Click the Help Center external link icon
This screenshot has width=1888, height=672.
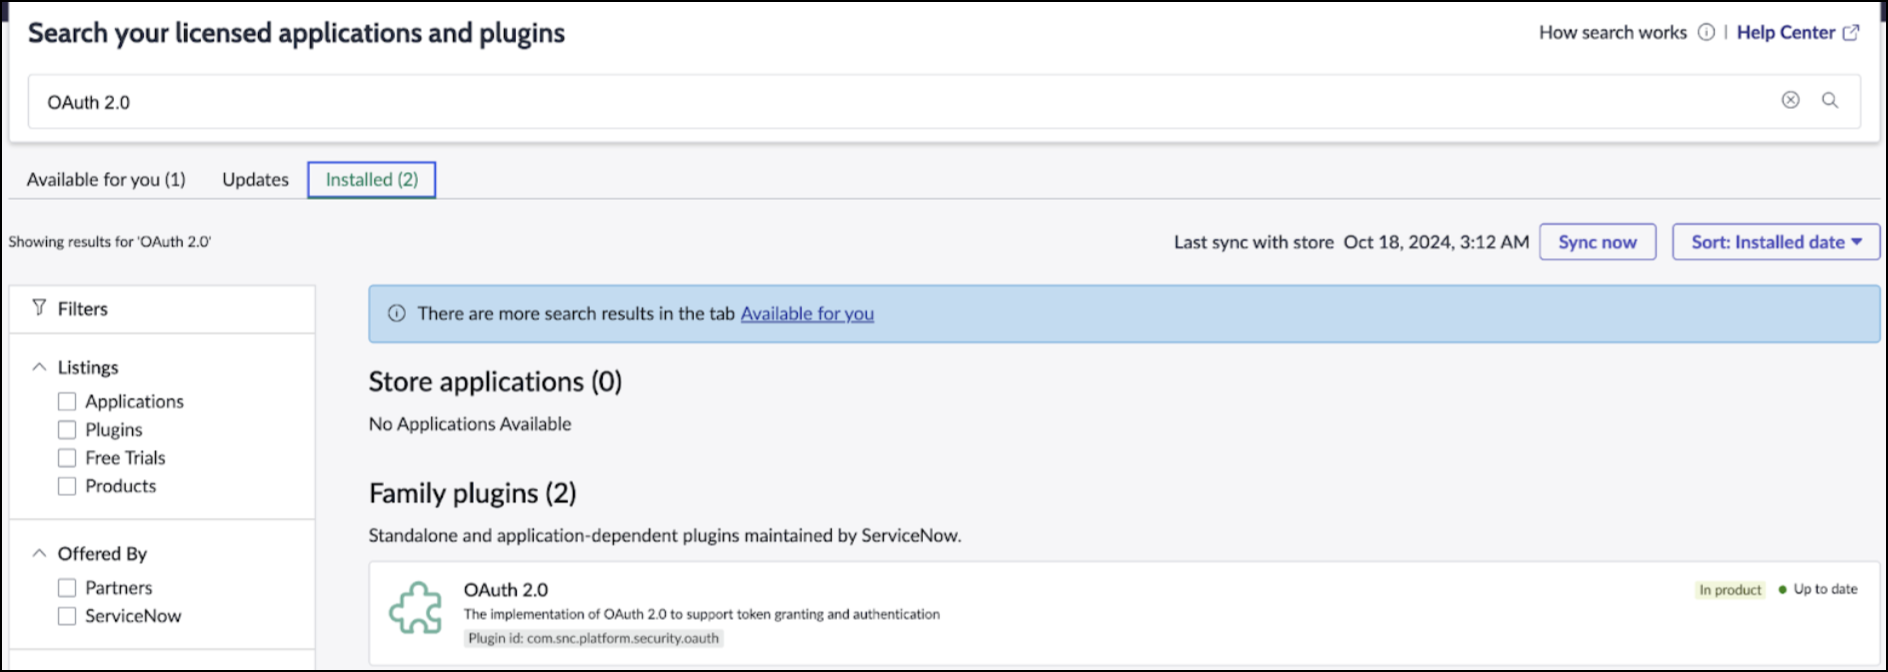coord(1851,32)
